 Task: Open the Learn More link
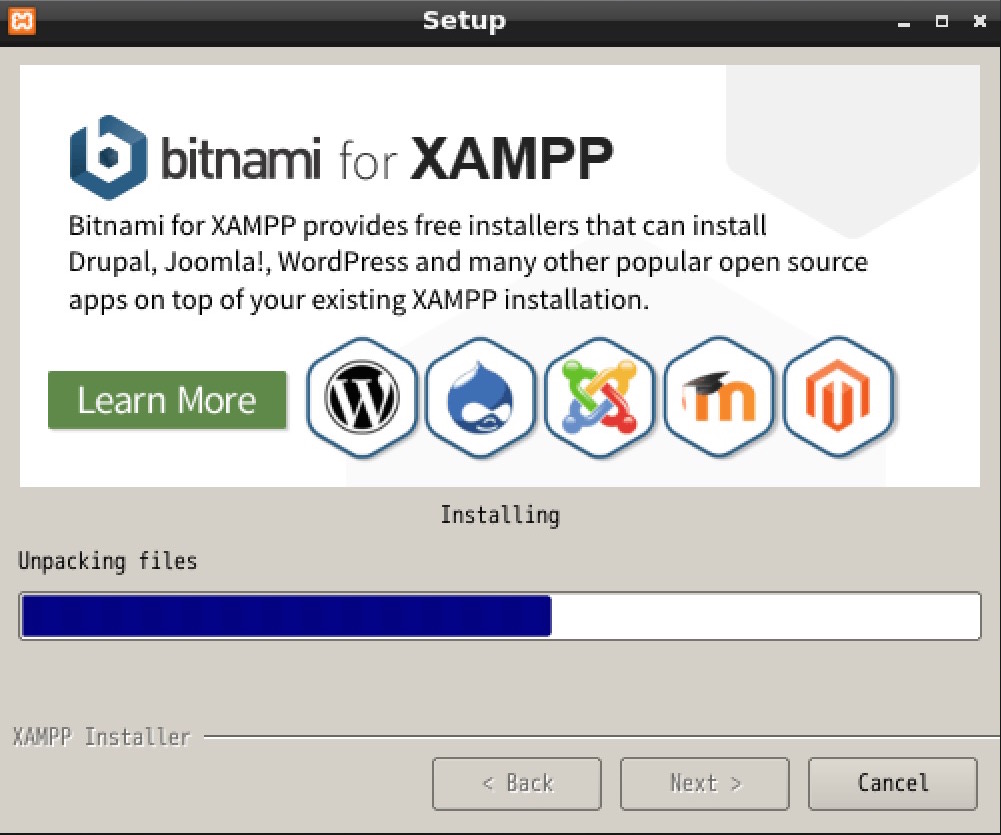pos(167,400)
